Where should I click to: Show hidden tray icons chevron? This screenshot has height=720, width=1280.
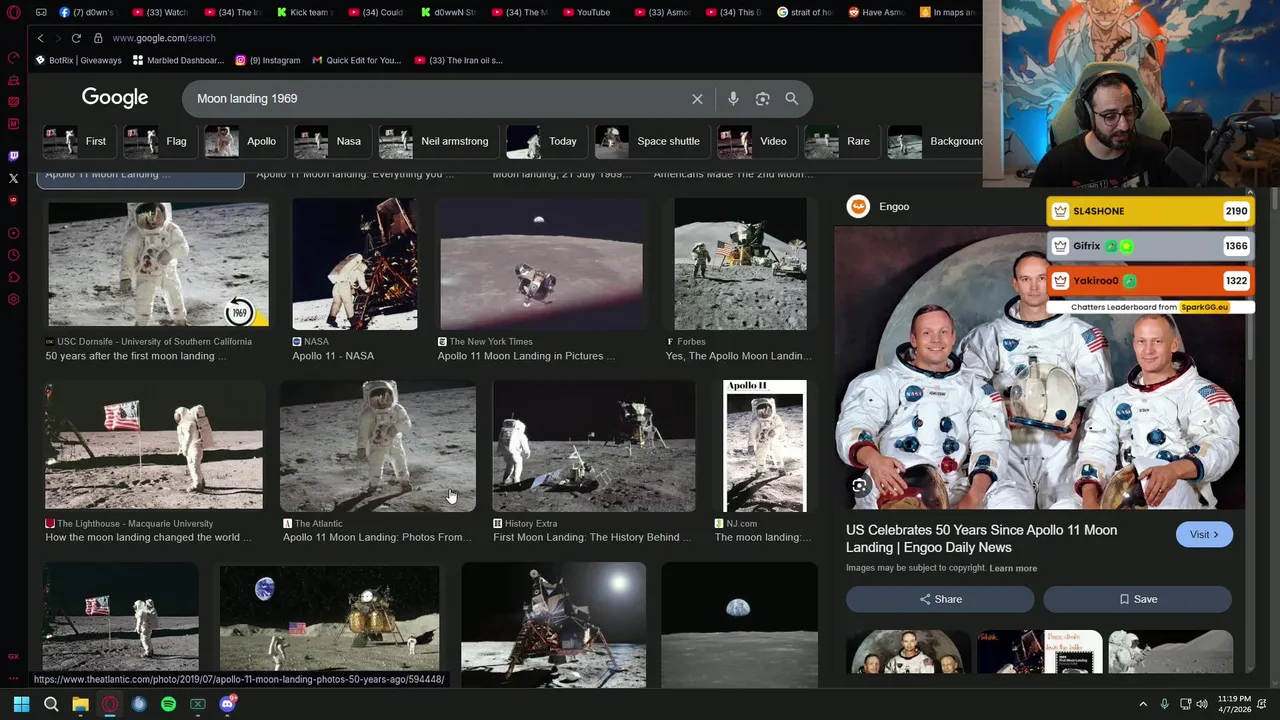(x=1143, y=704)
